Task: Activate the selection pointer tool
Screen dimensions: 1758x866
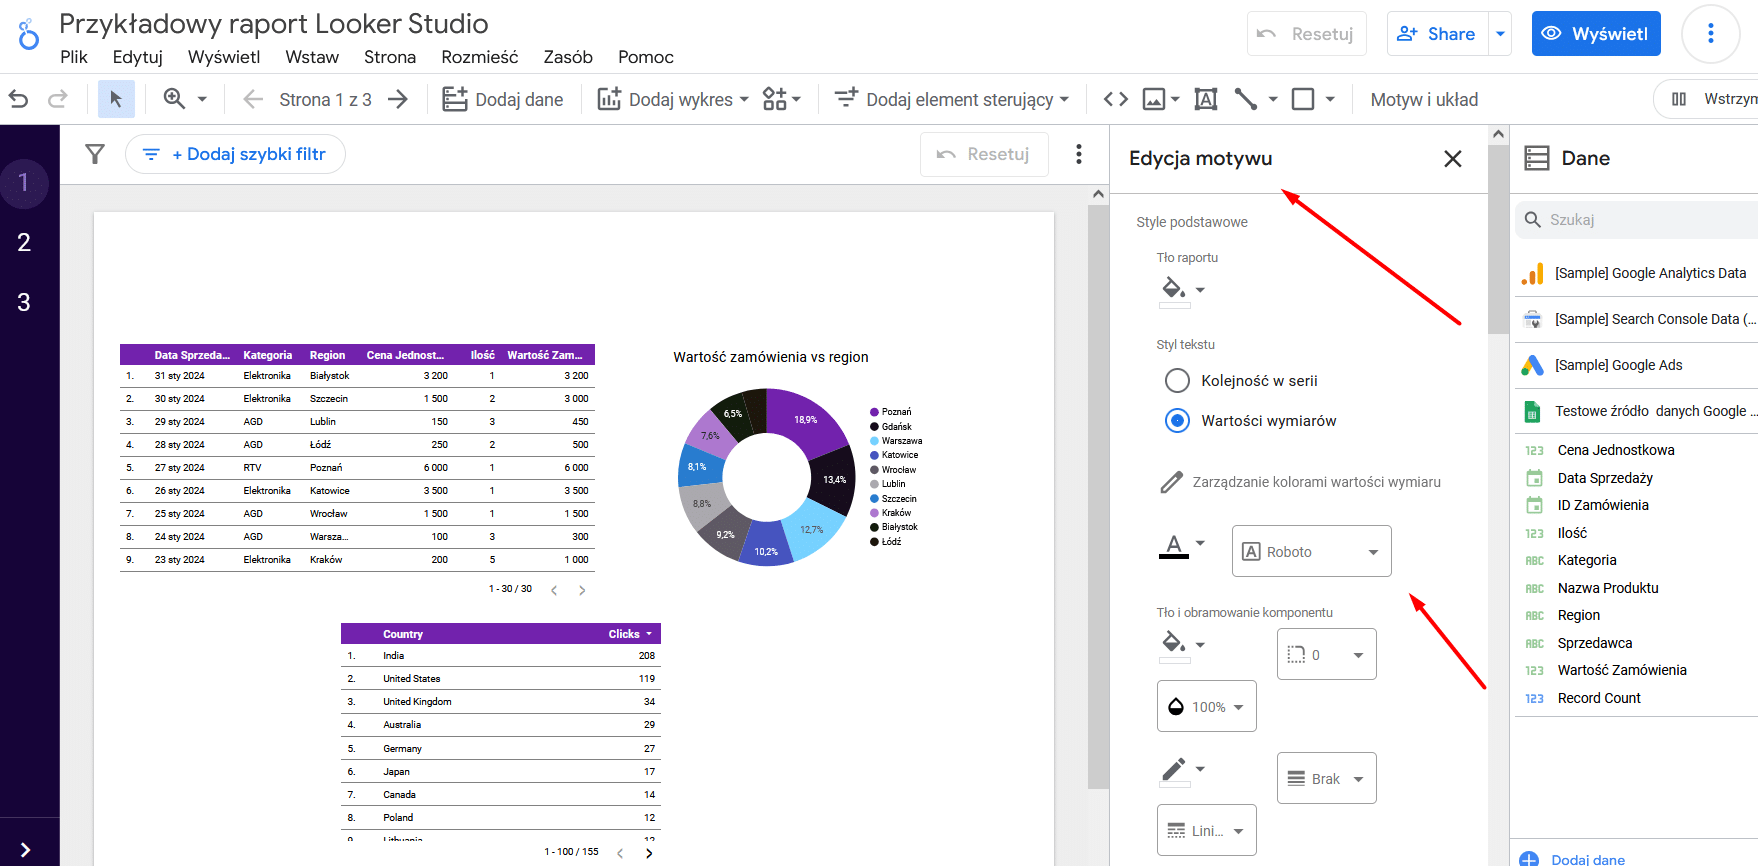Action: tap(116, 99)
